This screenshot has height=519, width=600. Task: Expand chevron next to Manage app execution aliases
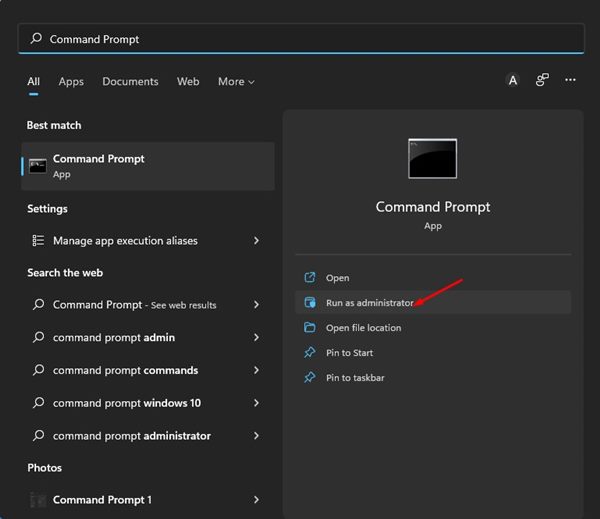[257, 241]
